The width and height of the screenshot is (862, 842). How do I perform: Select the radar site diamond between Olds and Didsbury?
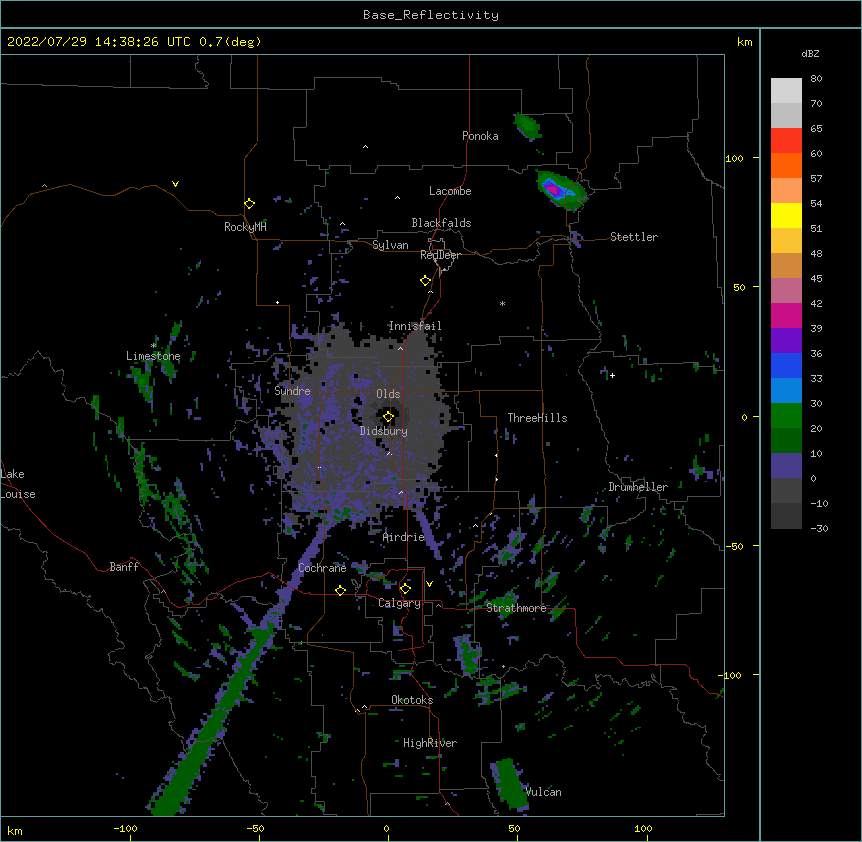point(388,417)
